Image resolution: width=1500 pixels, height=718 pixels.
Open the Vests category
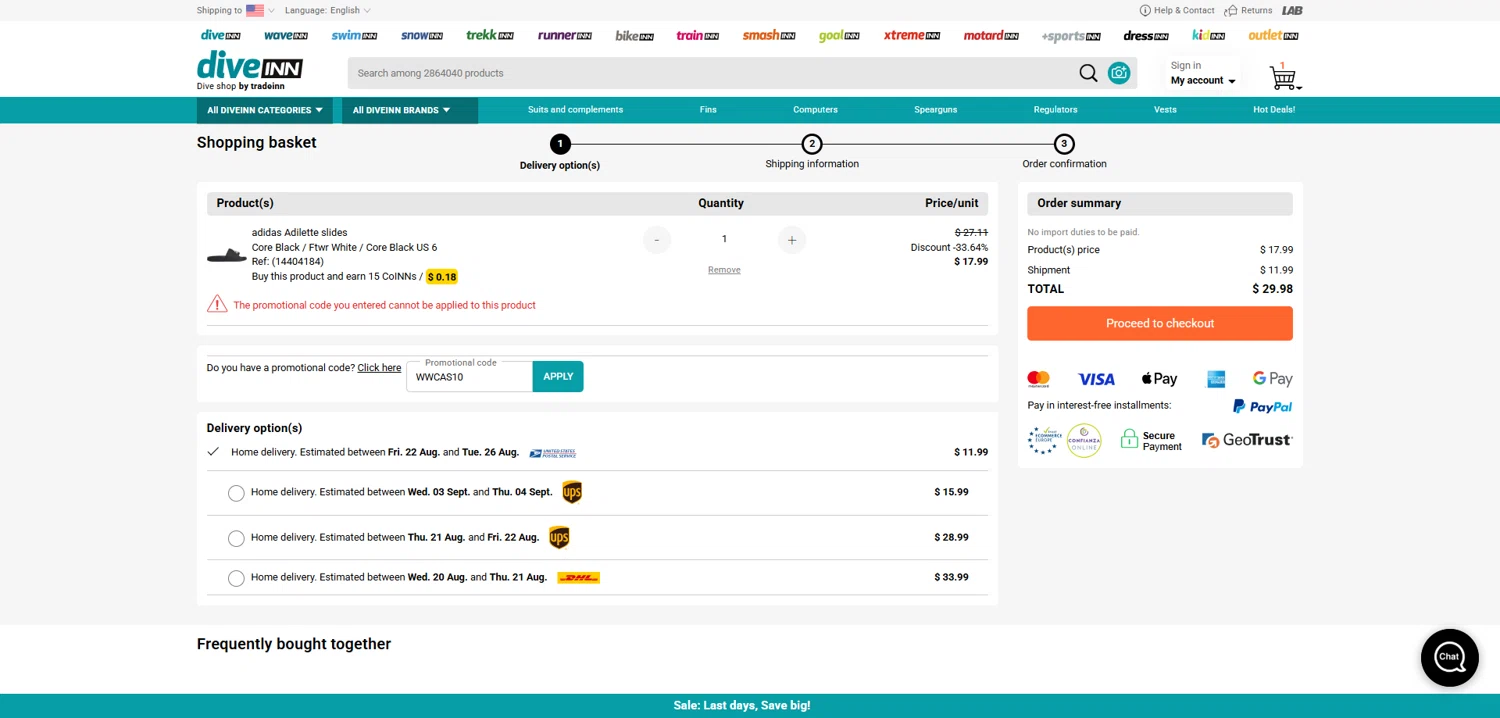[1165, 110]
